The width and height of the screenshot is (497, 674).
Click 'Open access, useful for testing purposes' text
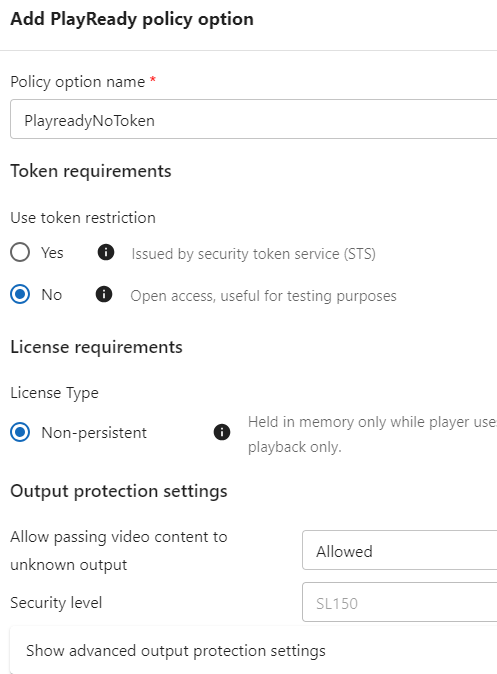(264, 296)
